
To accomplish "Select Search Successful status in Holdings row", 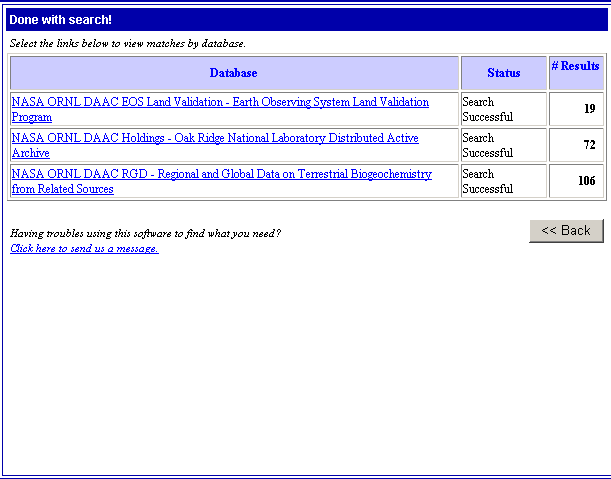I will tap(487, 145).
